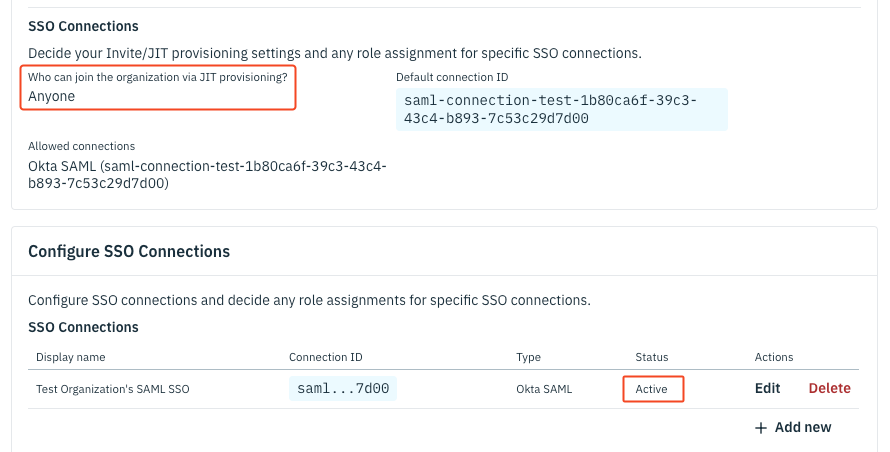Click the Actions column header
The image size is (890, 452).
(x=773, y=357)
